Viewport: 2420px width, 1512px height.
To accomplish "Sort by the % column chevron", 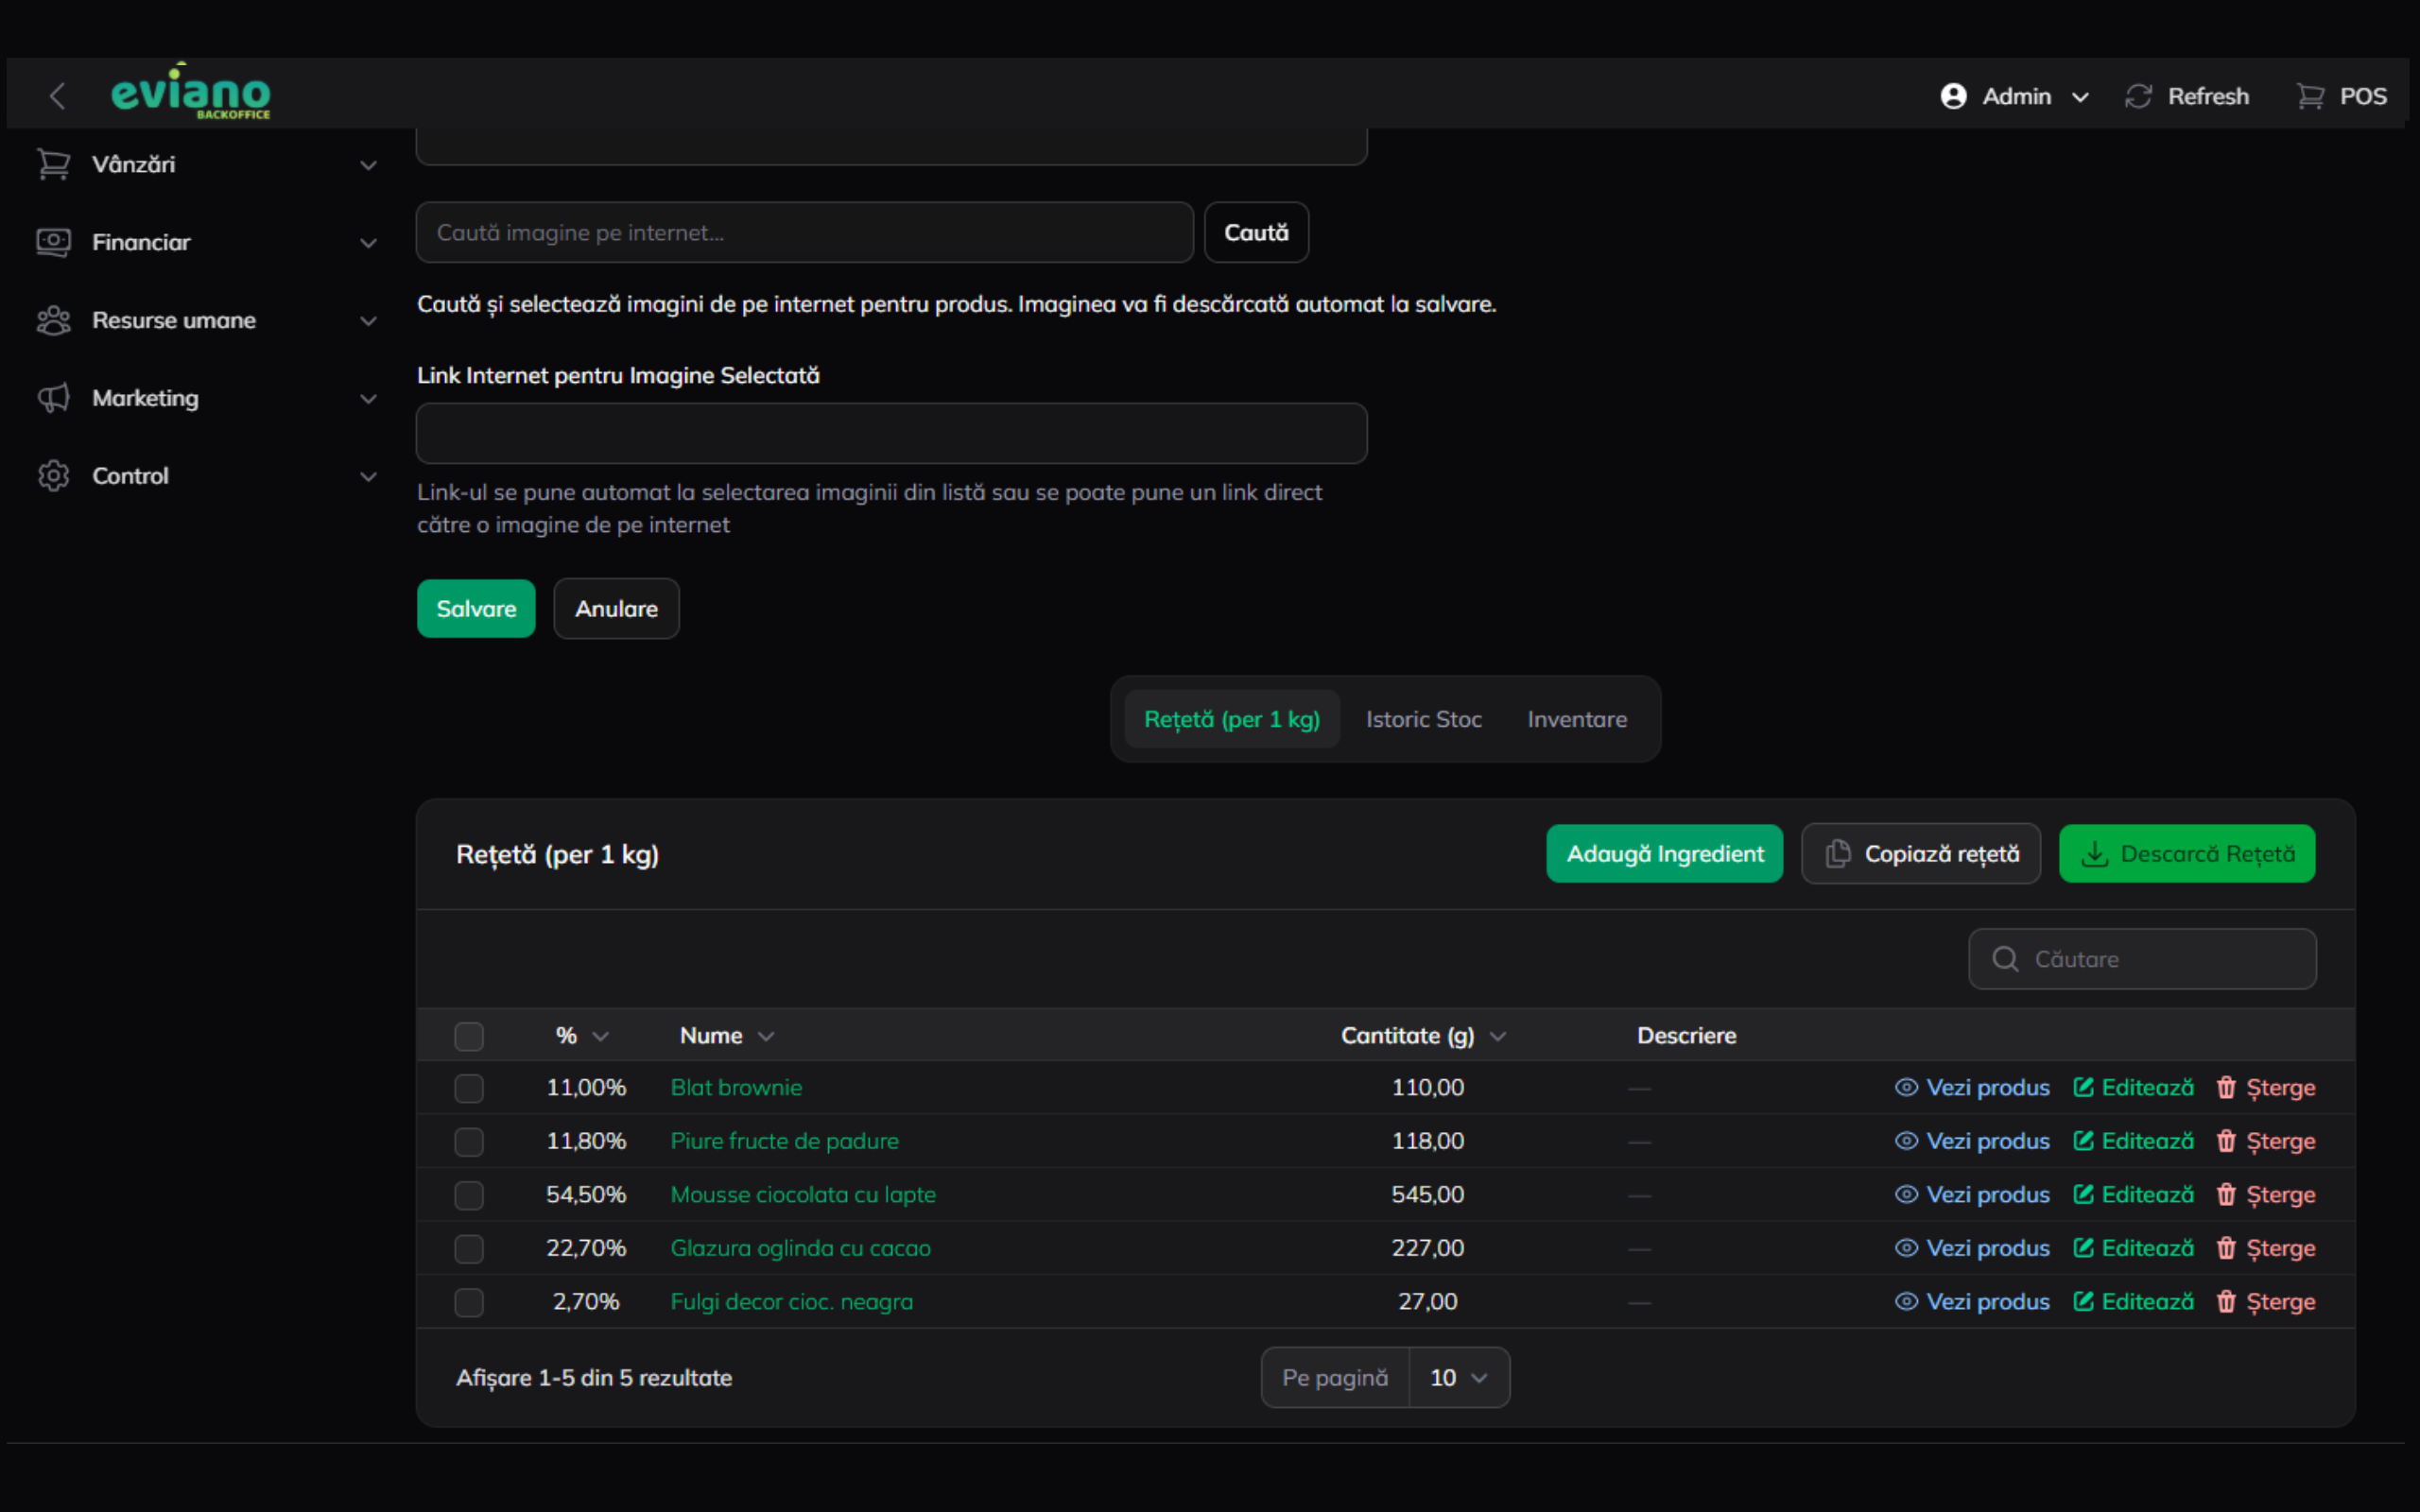I will [600, 1036].
